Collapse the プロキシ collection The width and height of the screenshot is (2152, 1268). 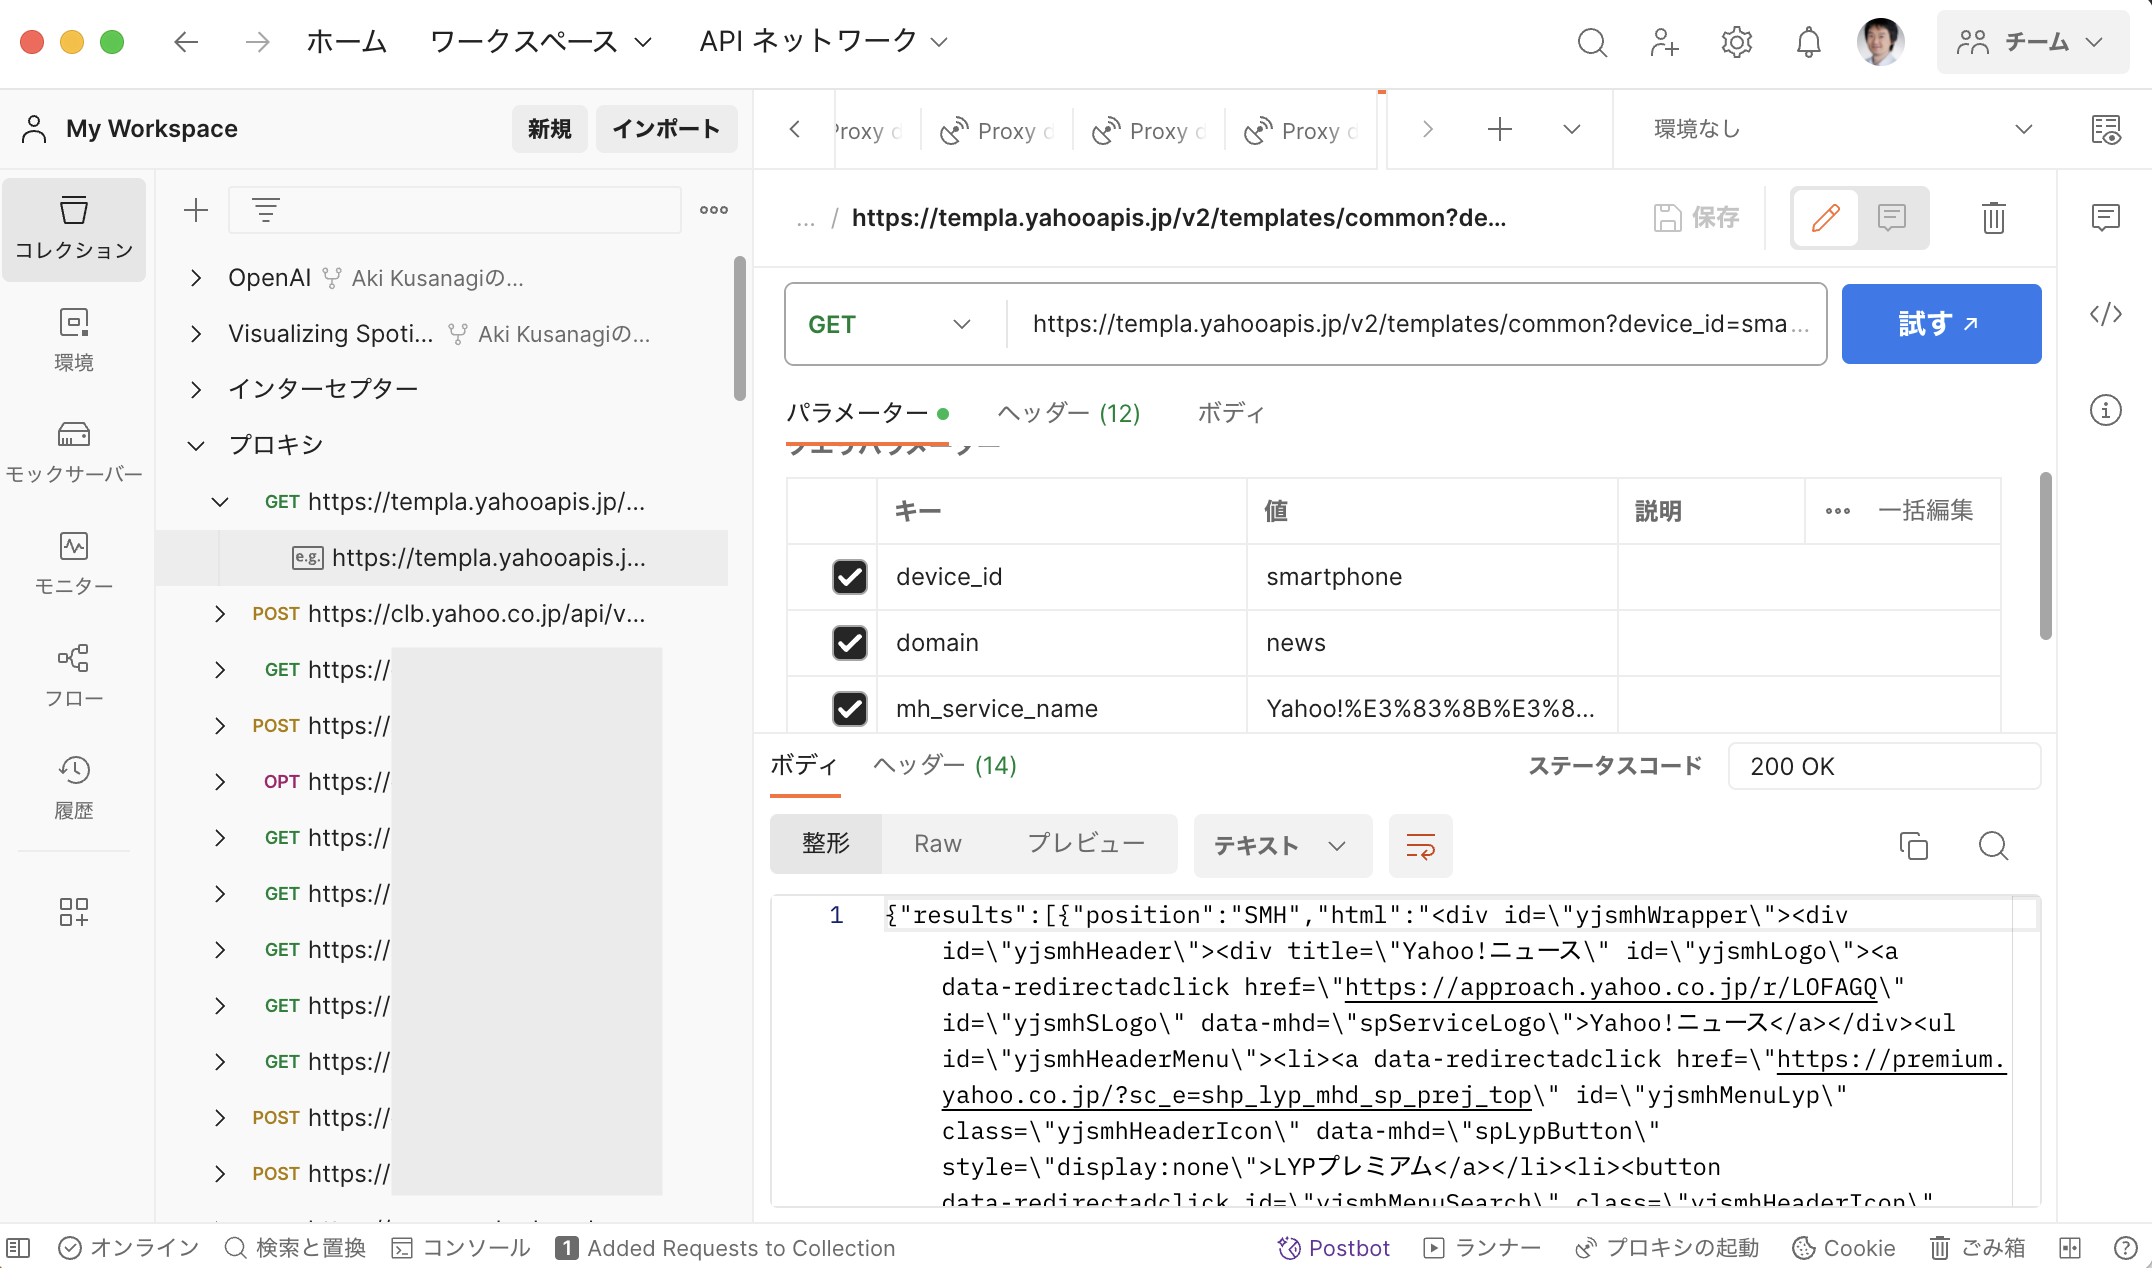coord(196,445)
